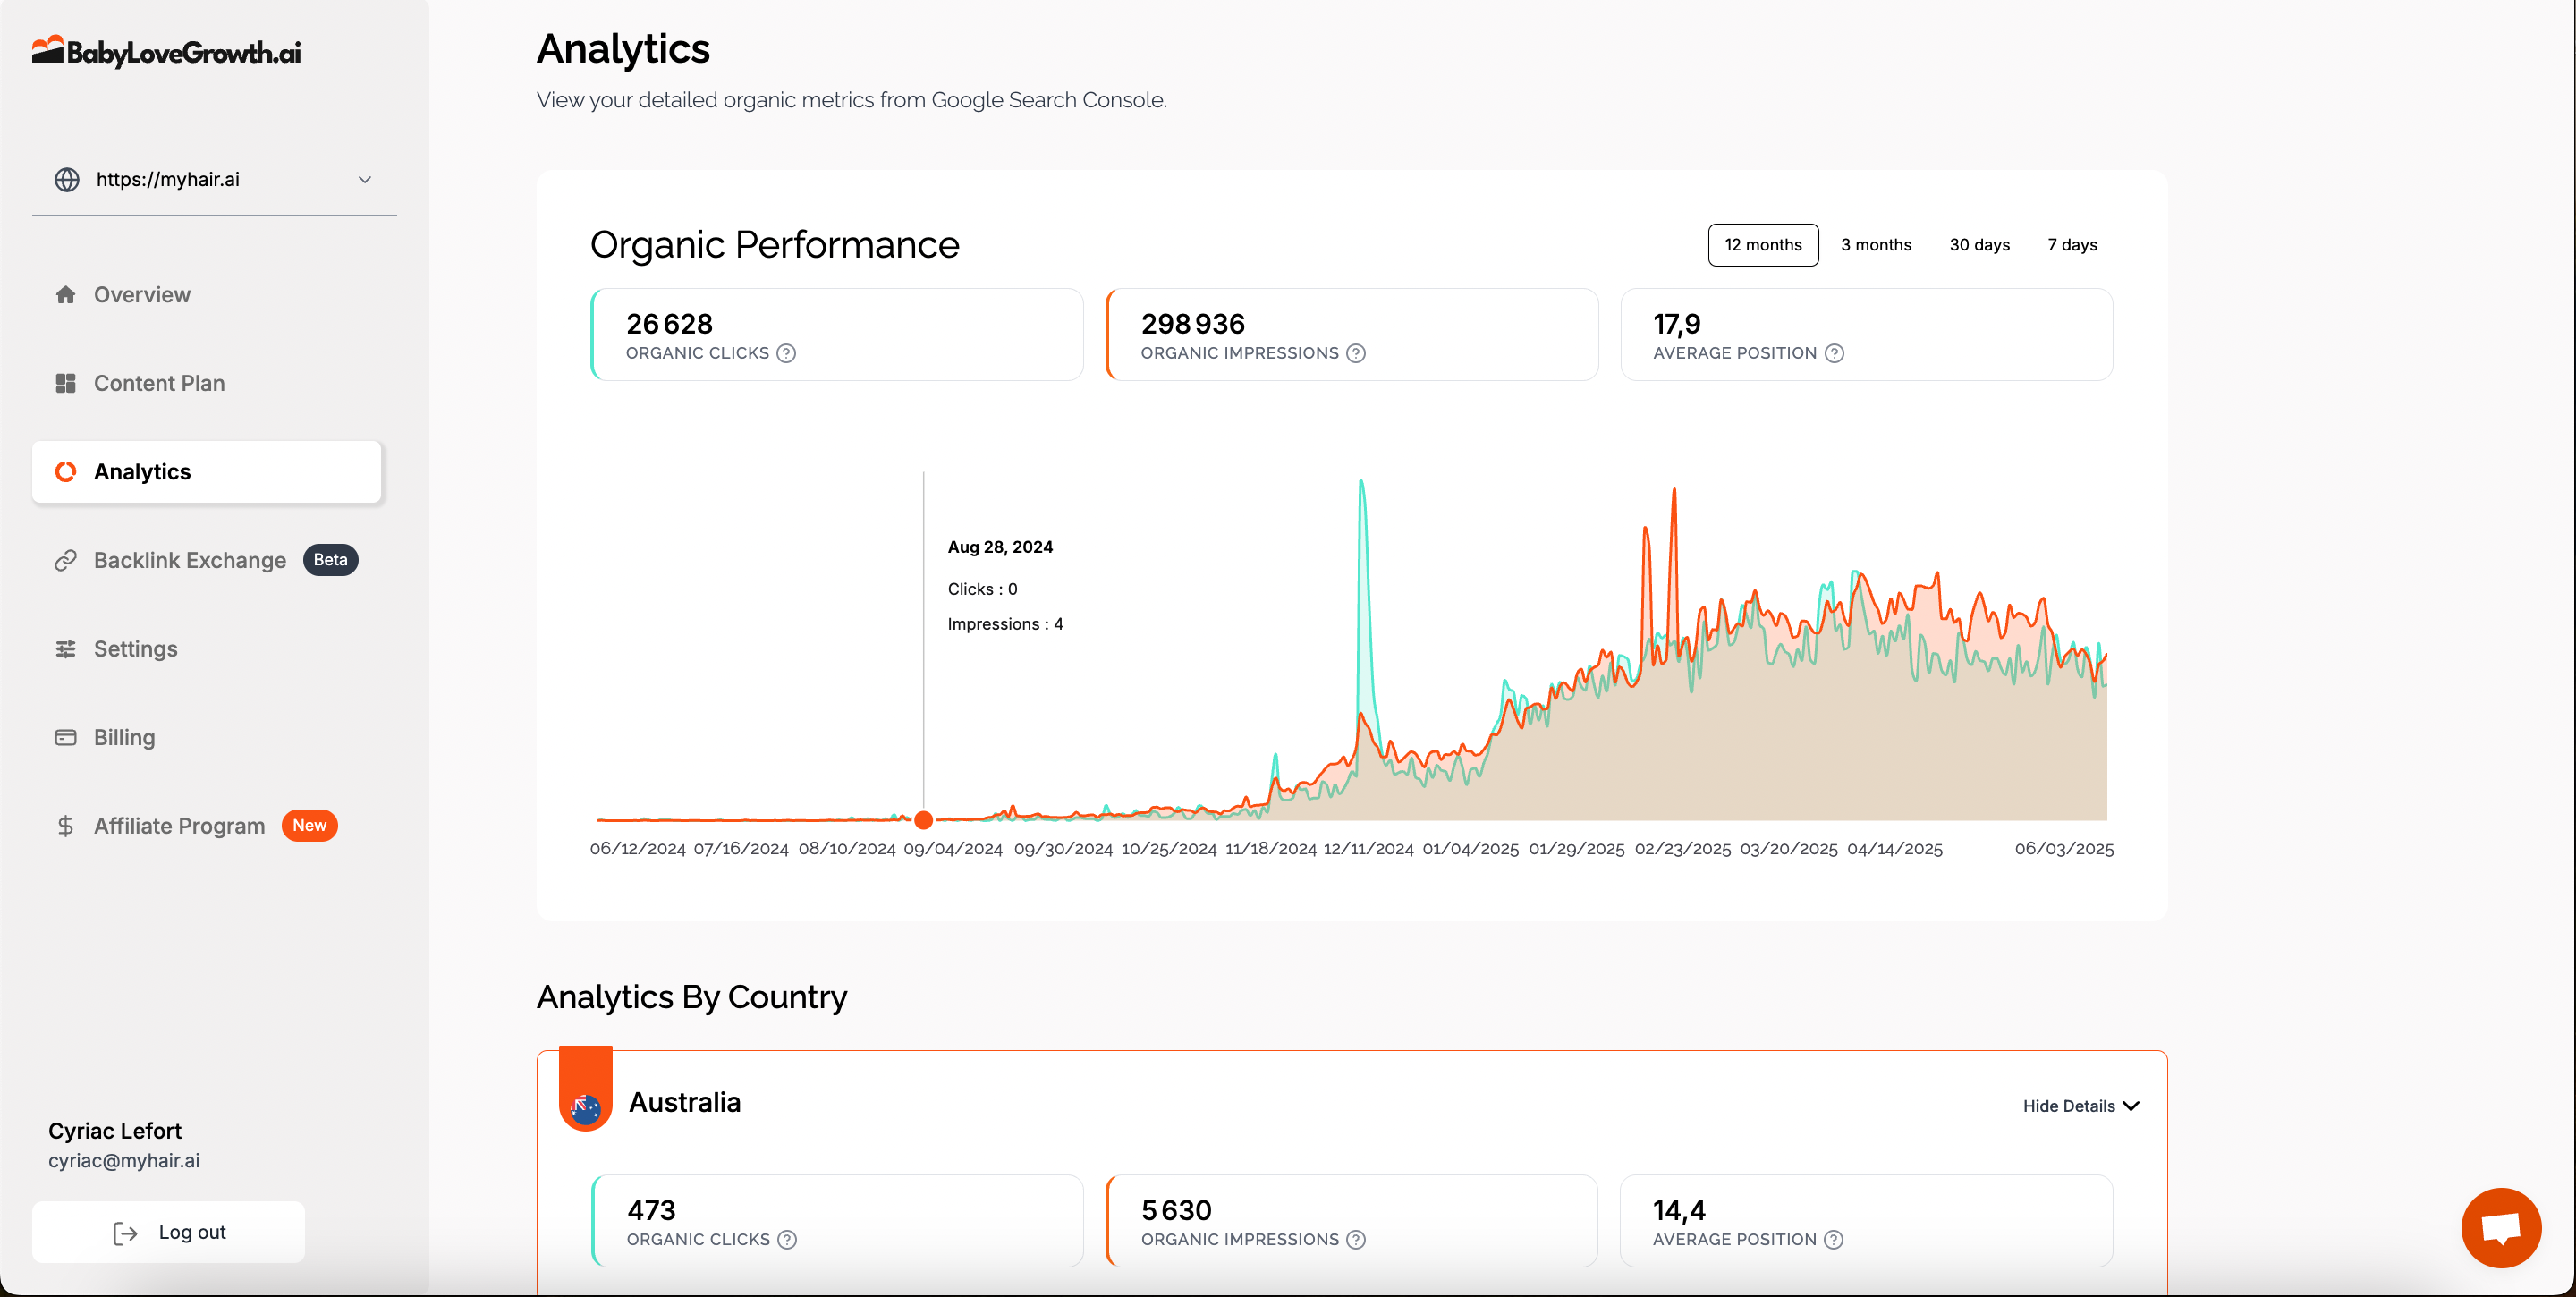Click the Backlink Exchange chain icon

66,560
